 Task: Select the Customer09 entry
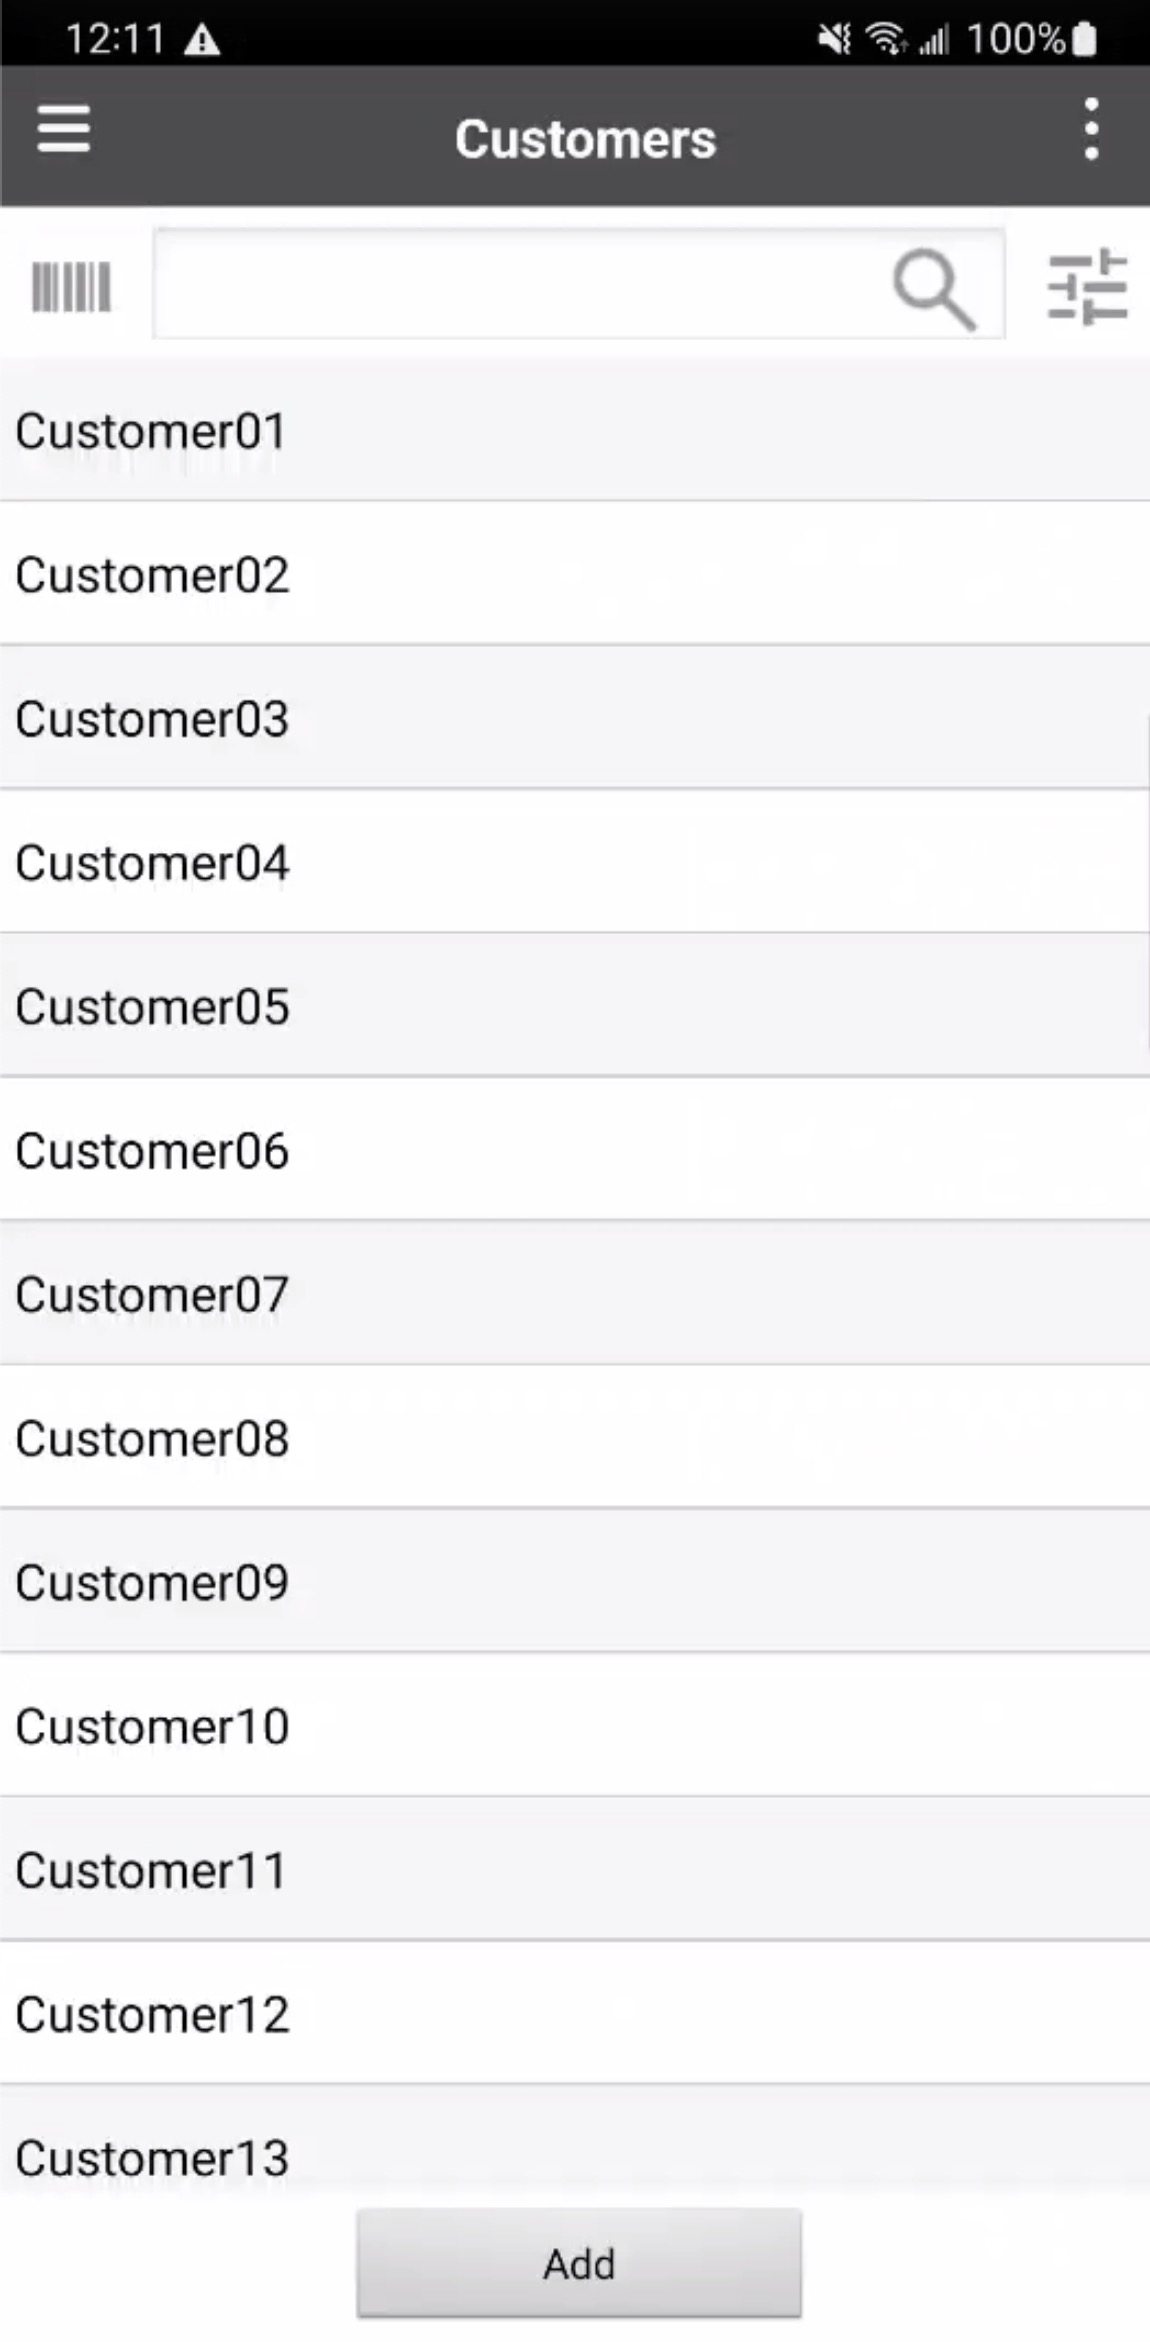(575, 1582)
